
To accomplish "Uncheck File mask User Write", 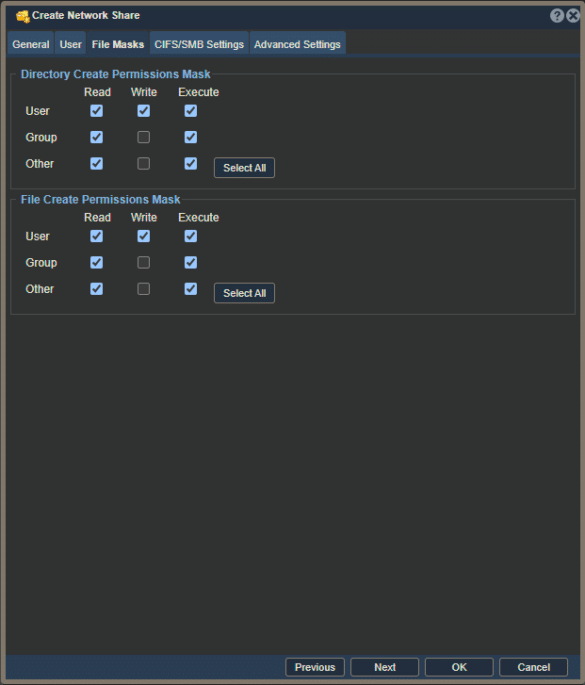I will click(144, 236).
